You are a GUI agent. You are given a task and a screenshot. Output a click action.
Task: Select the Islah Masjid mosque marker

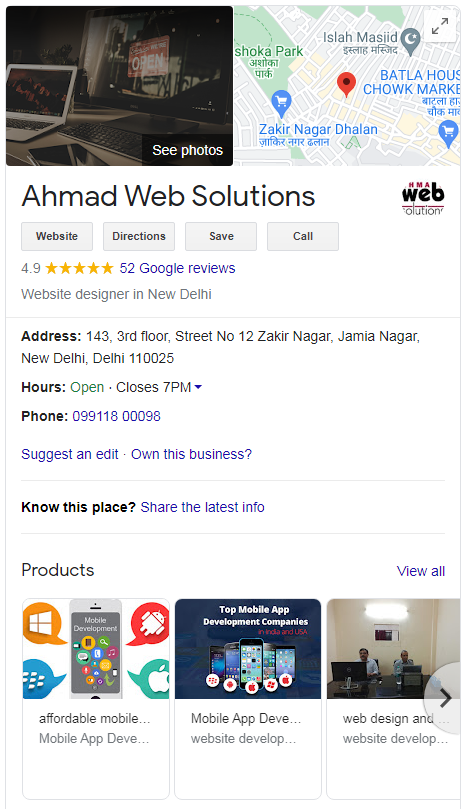[411, 41]
